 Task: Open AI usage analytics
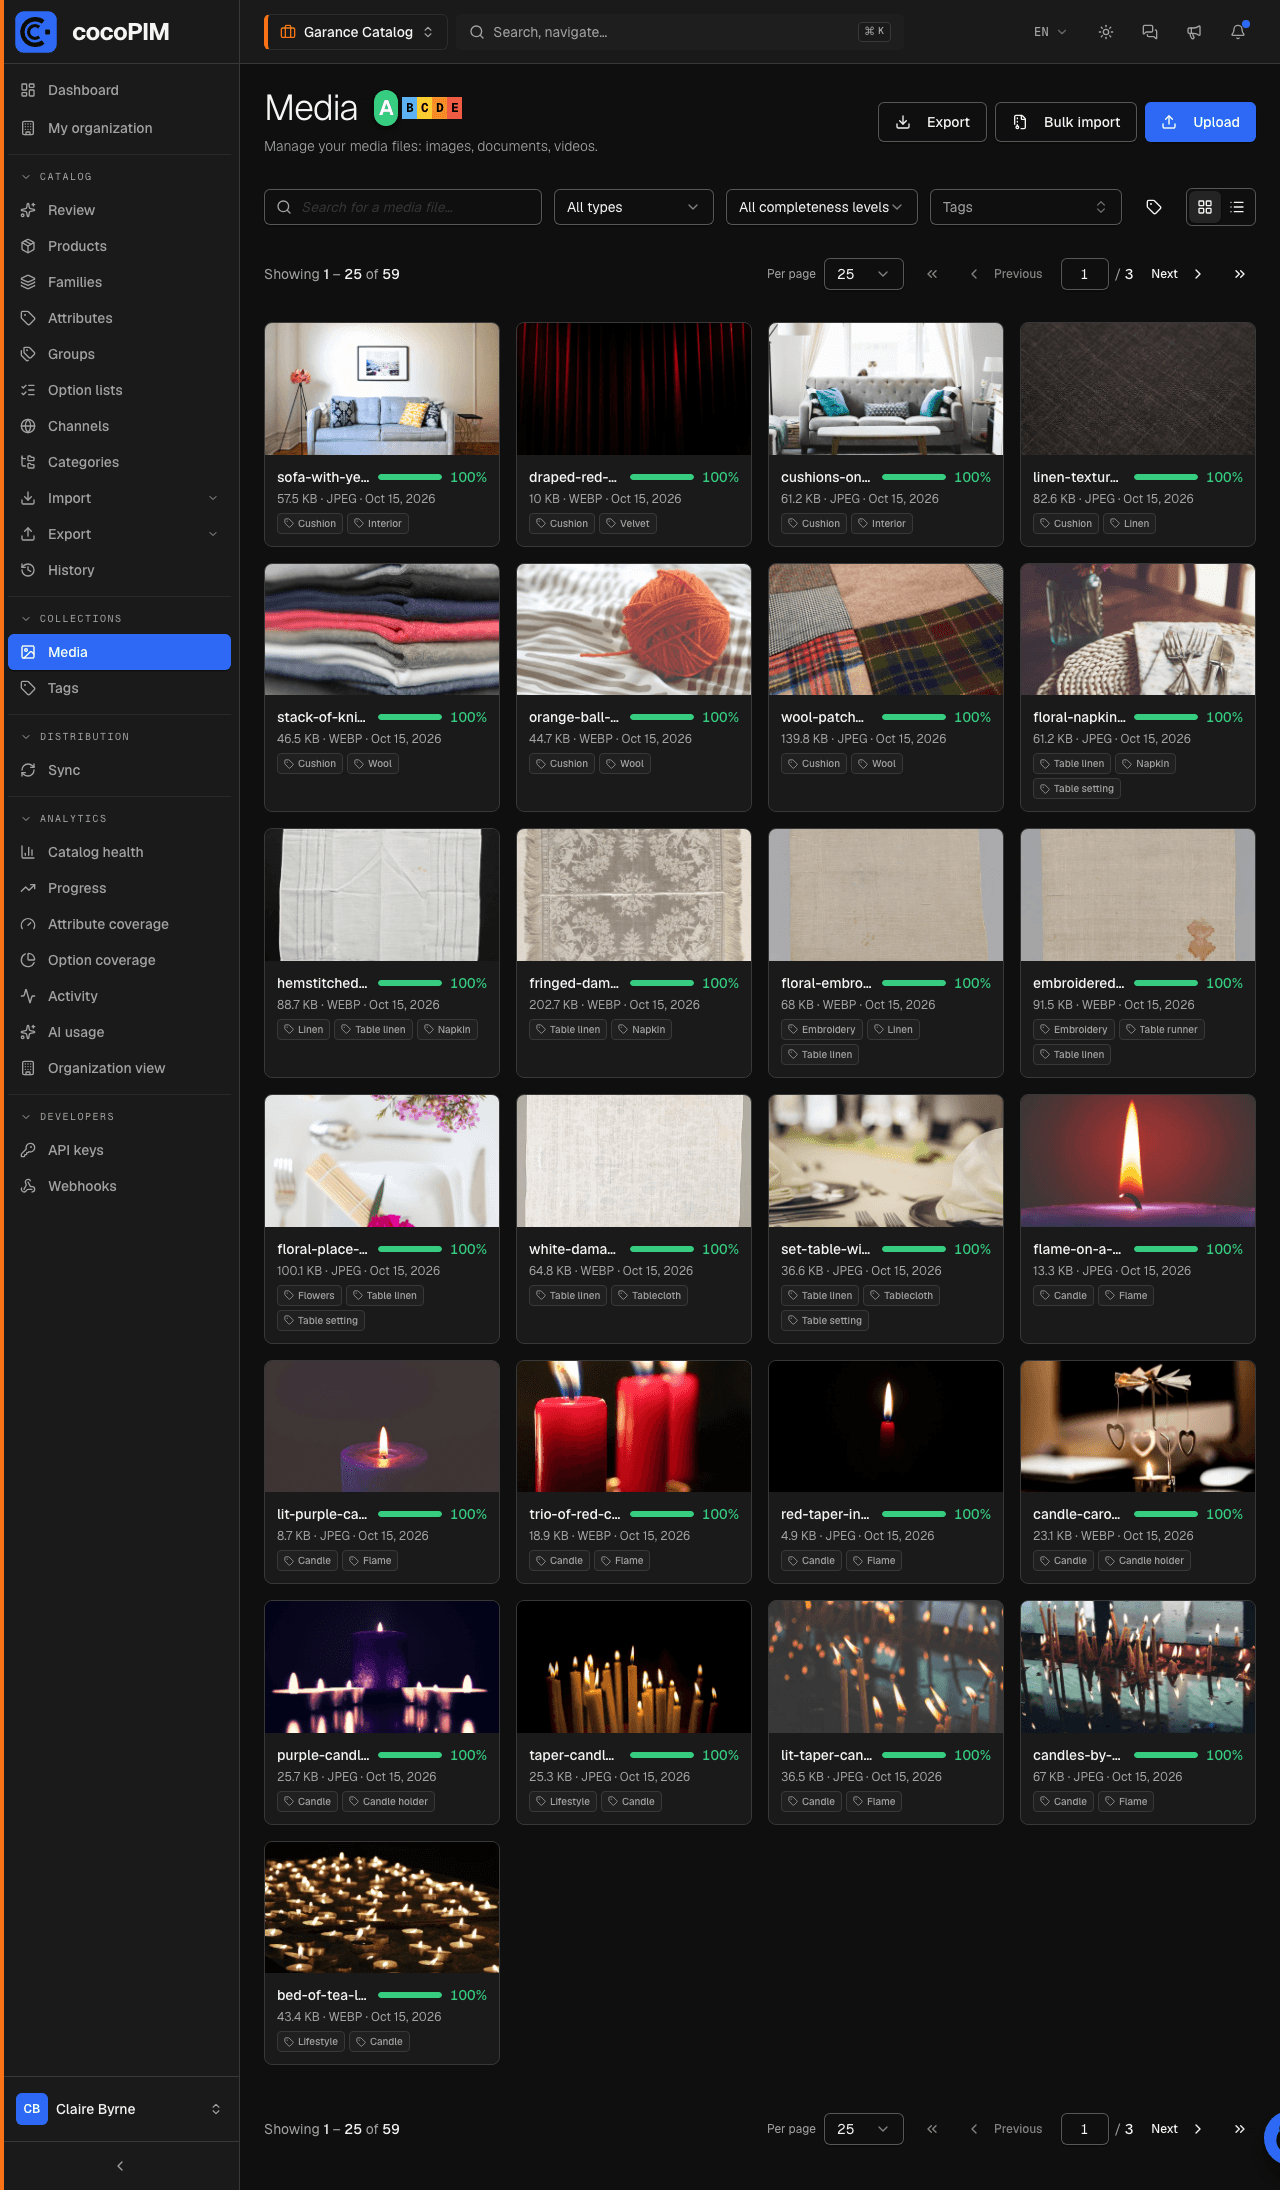point(119,1032)
